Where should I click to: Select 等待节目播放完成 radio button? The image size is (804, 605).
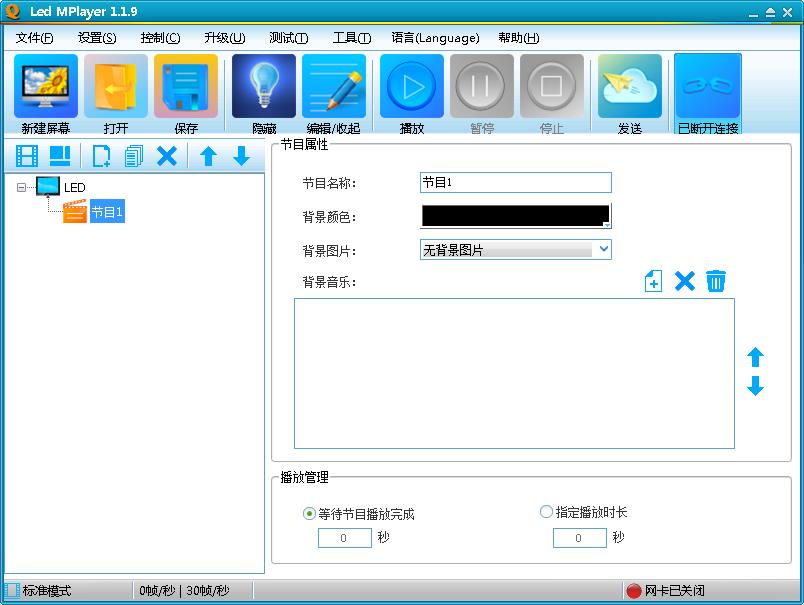309,513
